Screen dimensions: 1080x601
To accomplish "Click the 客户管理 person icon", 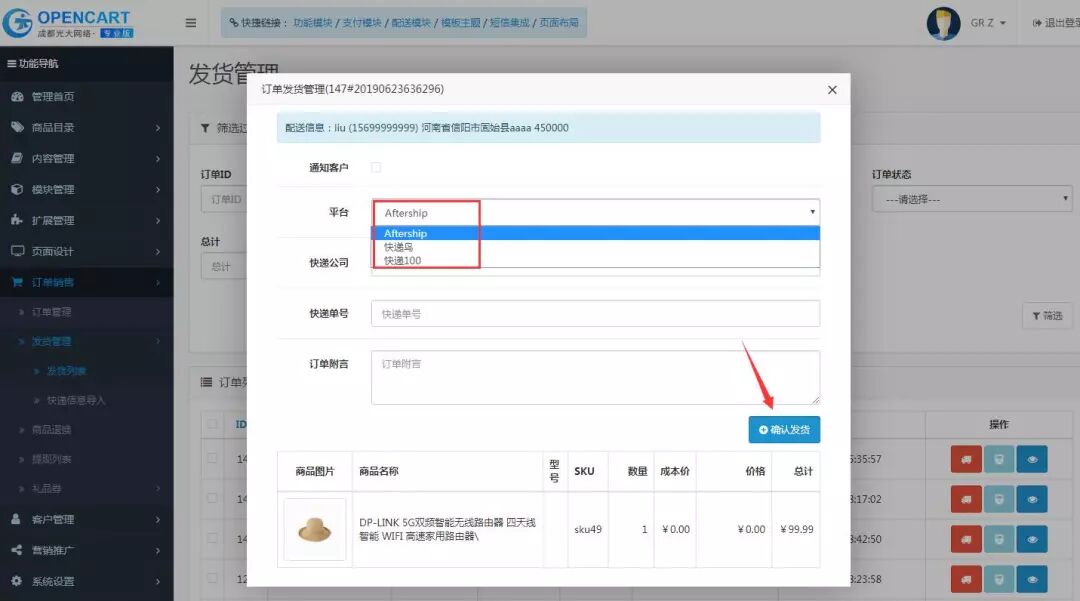I will tap(16, 519).
